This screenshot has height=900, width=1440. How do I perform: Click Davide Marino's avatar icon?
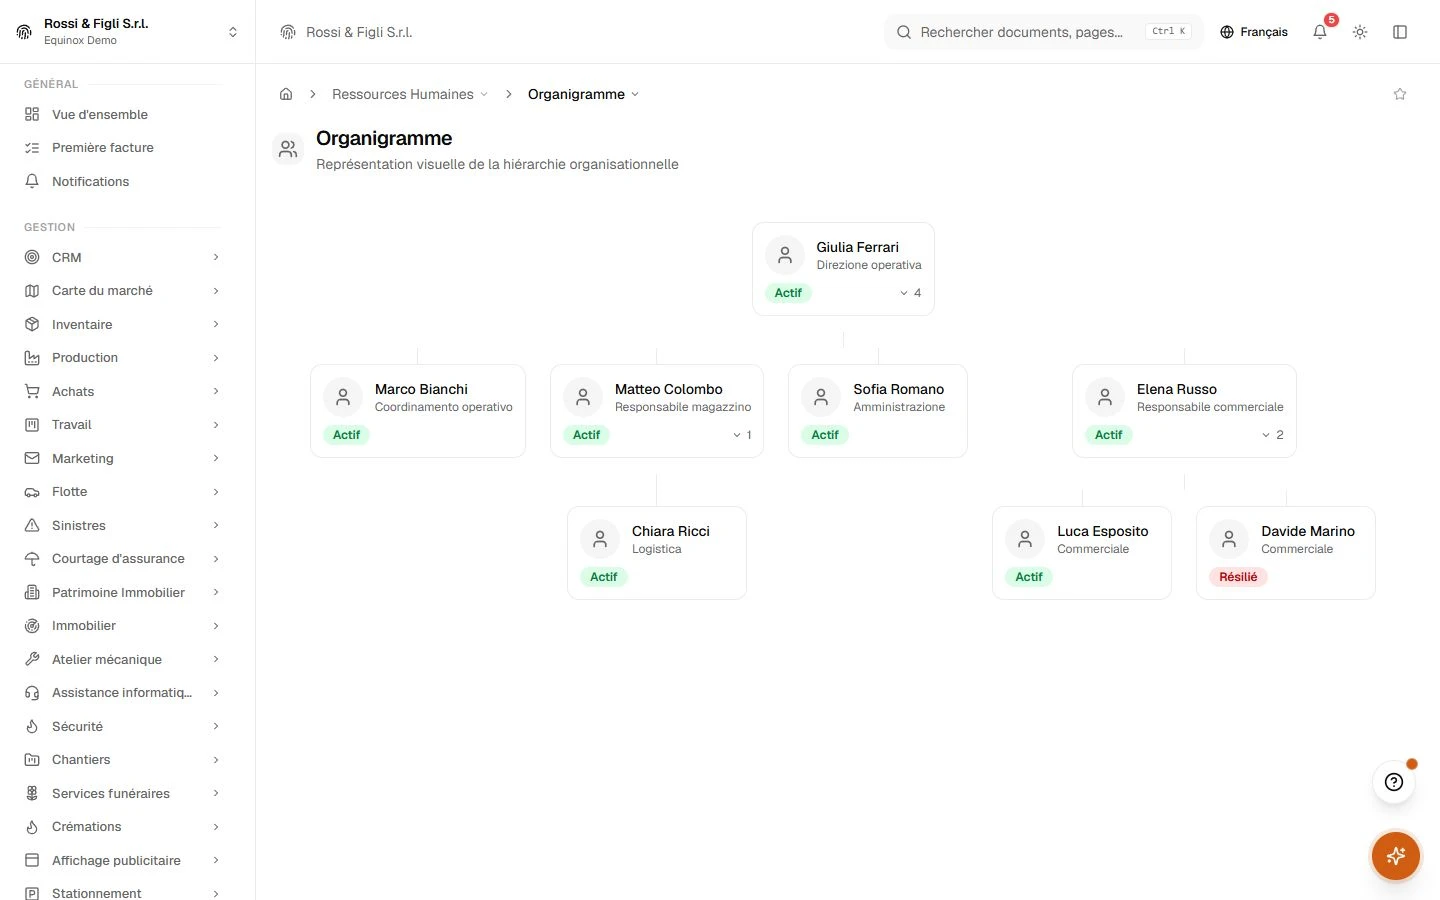pos(1229,539)
